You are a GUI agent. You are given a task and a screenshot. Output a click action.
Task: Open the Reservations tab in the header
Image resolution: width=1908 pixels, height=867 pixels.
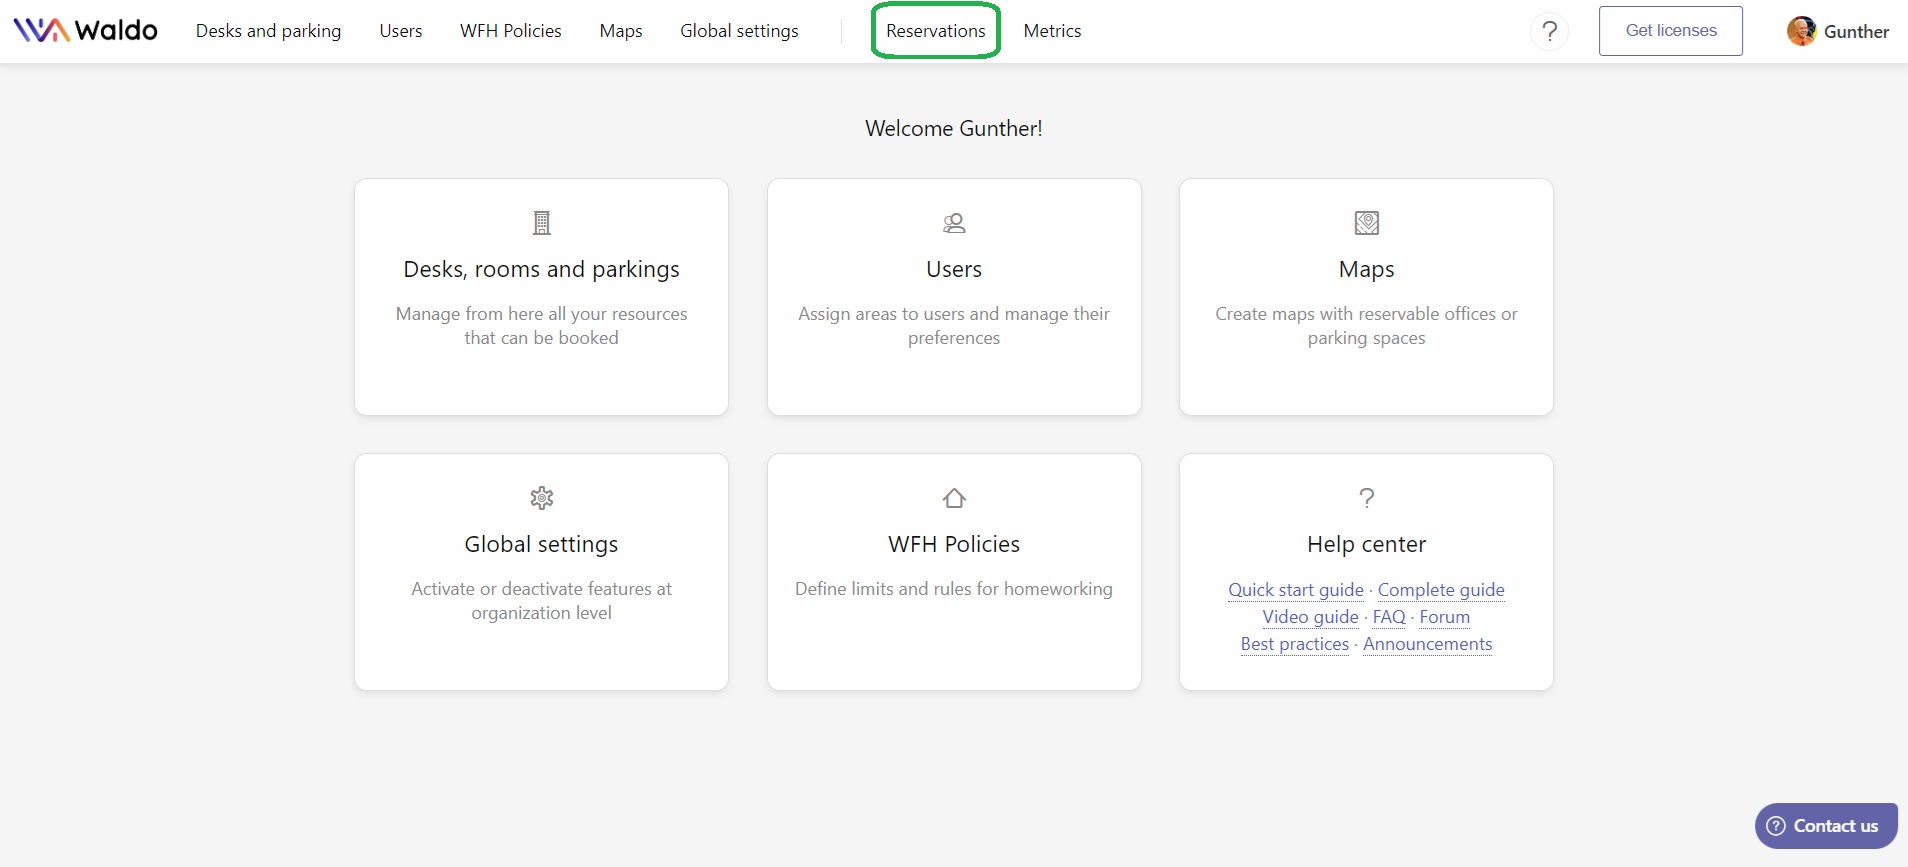point(936,31)
